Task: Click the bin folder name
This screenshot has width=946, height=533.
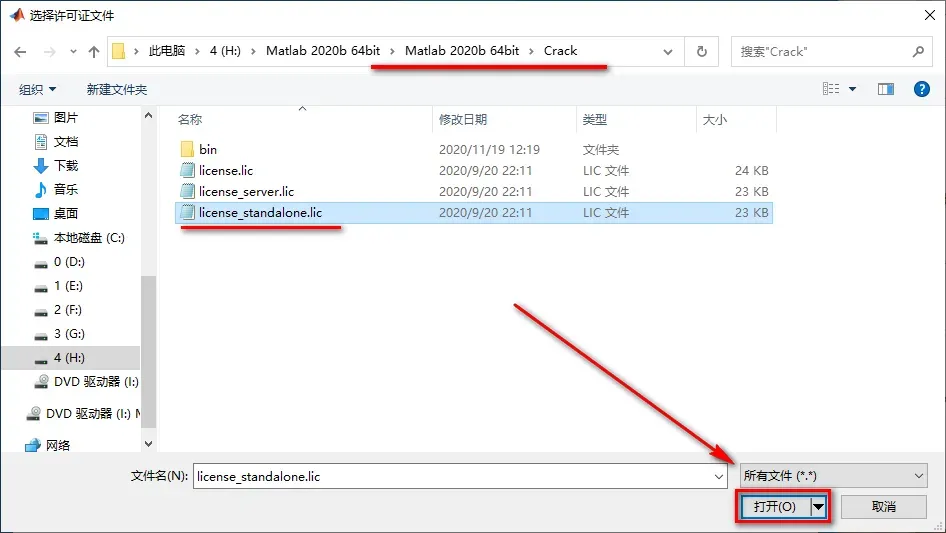Action: (x=208, y=149)
